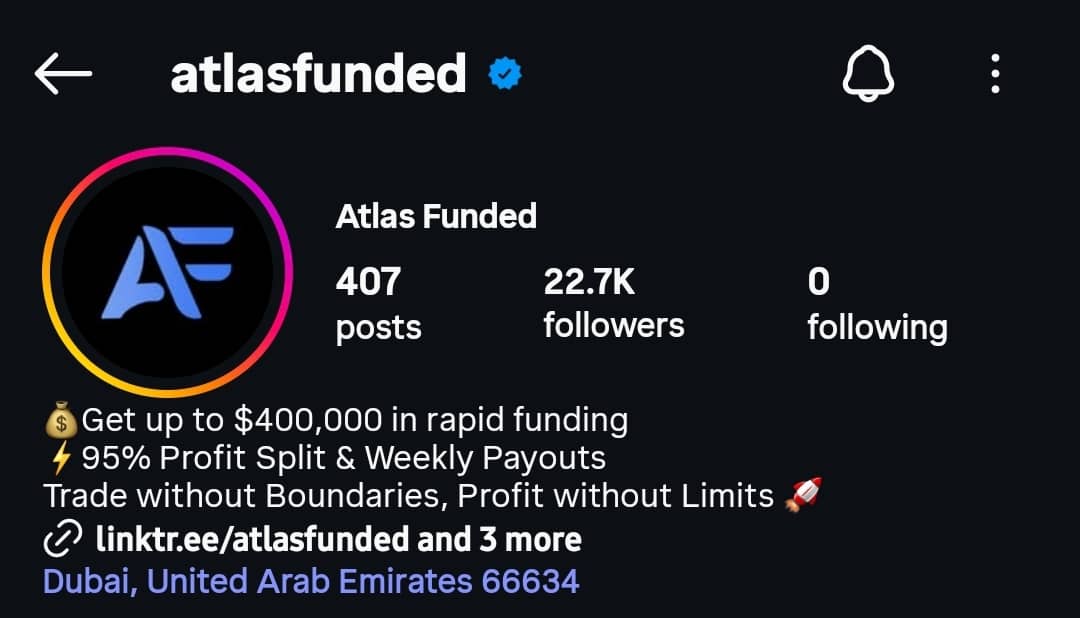Viewport: 1080px width, 618px height.
Task: Expand the "and 3 more" links
Action: tap(500, 541)
